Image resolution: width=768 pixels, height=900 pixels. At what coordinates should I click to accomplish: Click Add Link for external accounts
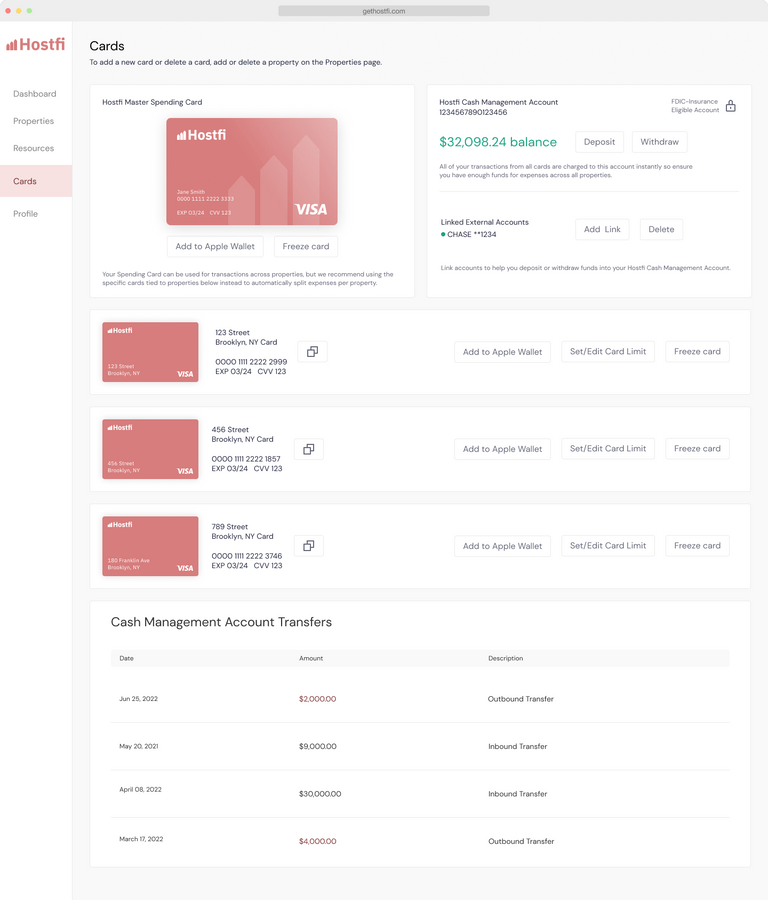tap(602, 229)
